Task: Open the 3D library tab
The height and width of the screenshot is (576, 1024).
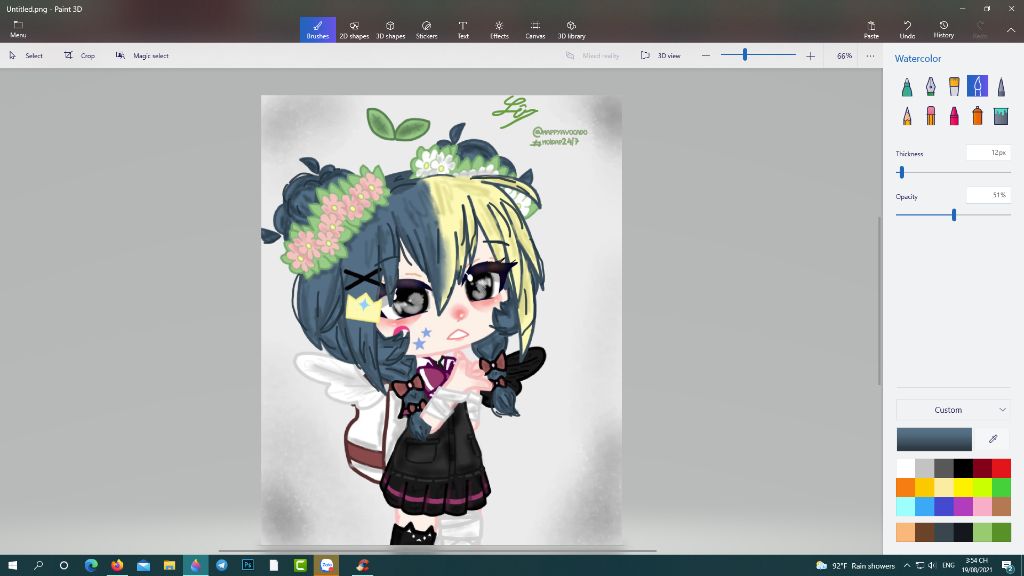Action: click(x=571, y=29)
